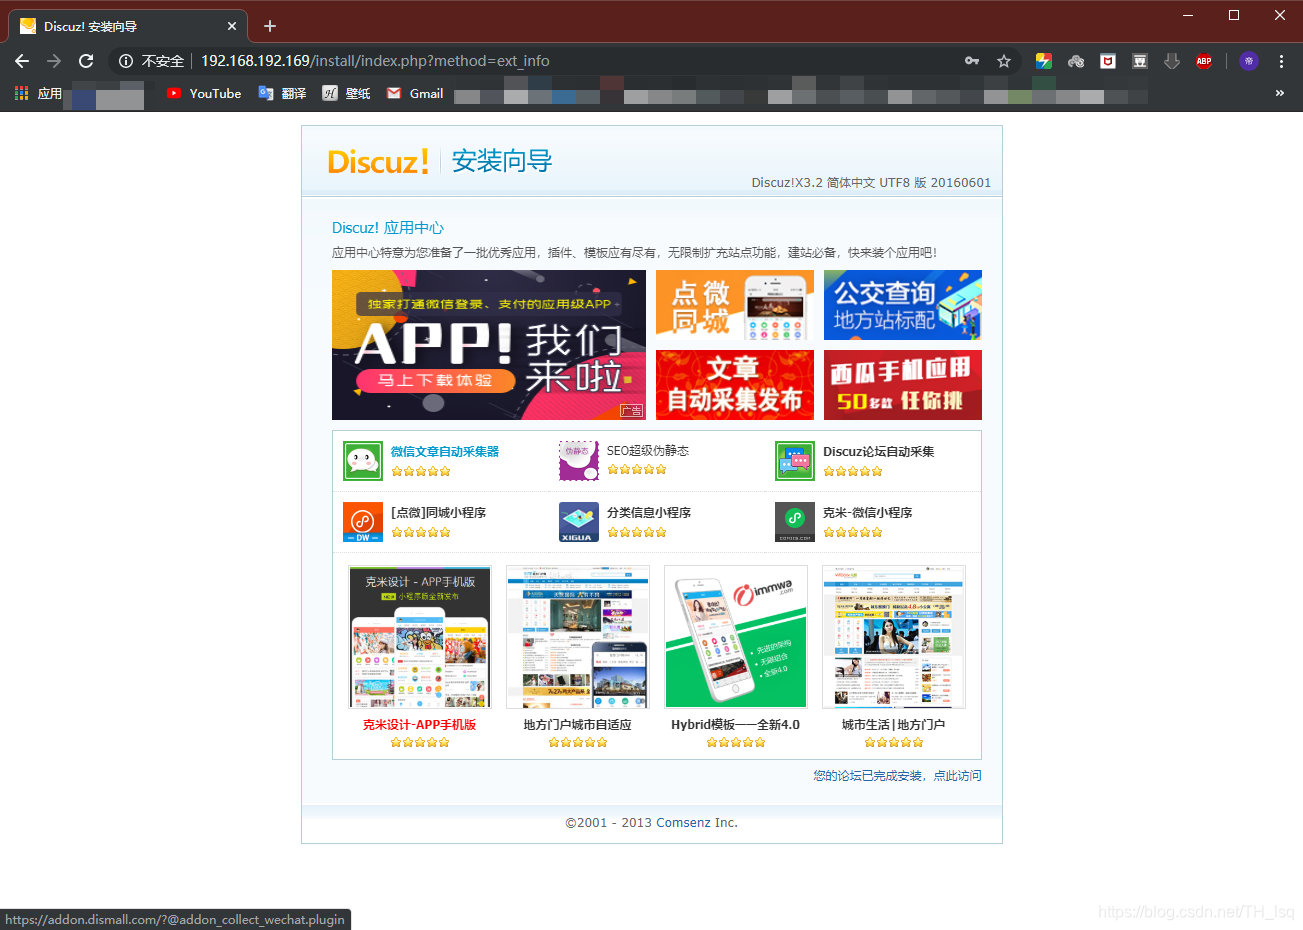Open the Hybrid模板——全新4.0 link
This screenshot has height=930, width=1303.
point(736,725)
